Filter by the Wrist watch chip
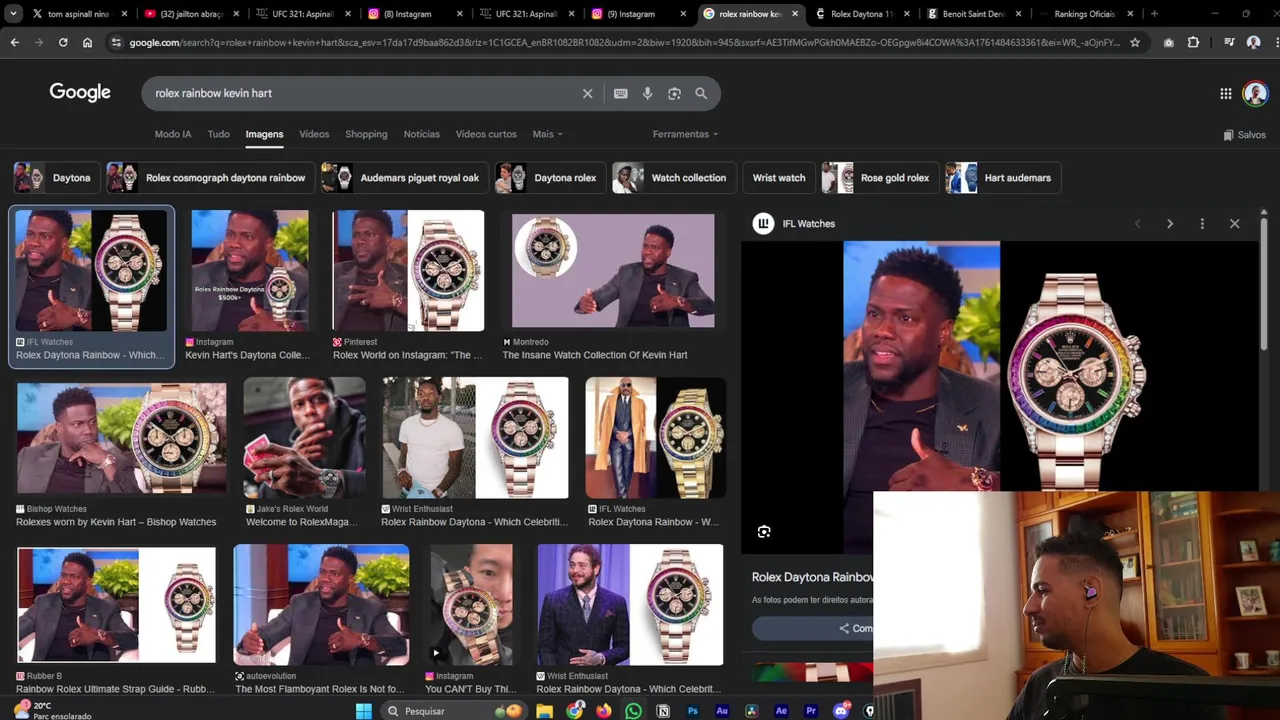 (x=779, y=178)
